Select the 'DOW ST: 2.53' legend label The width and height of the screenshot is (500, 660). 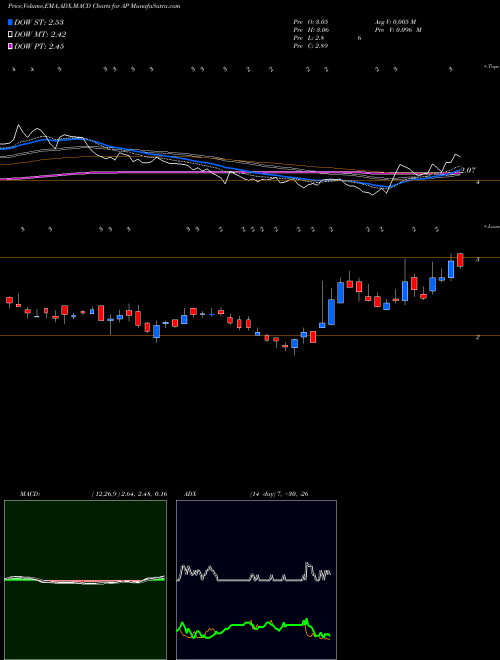click(x=39, y=22)
